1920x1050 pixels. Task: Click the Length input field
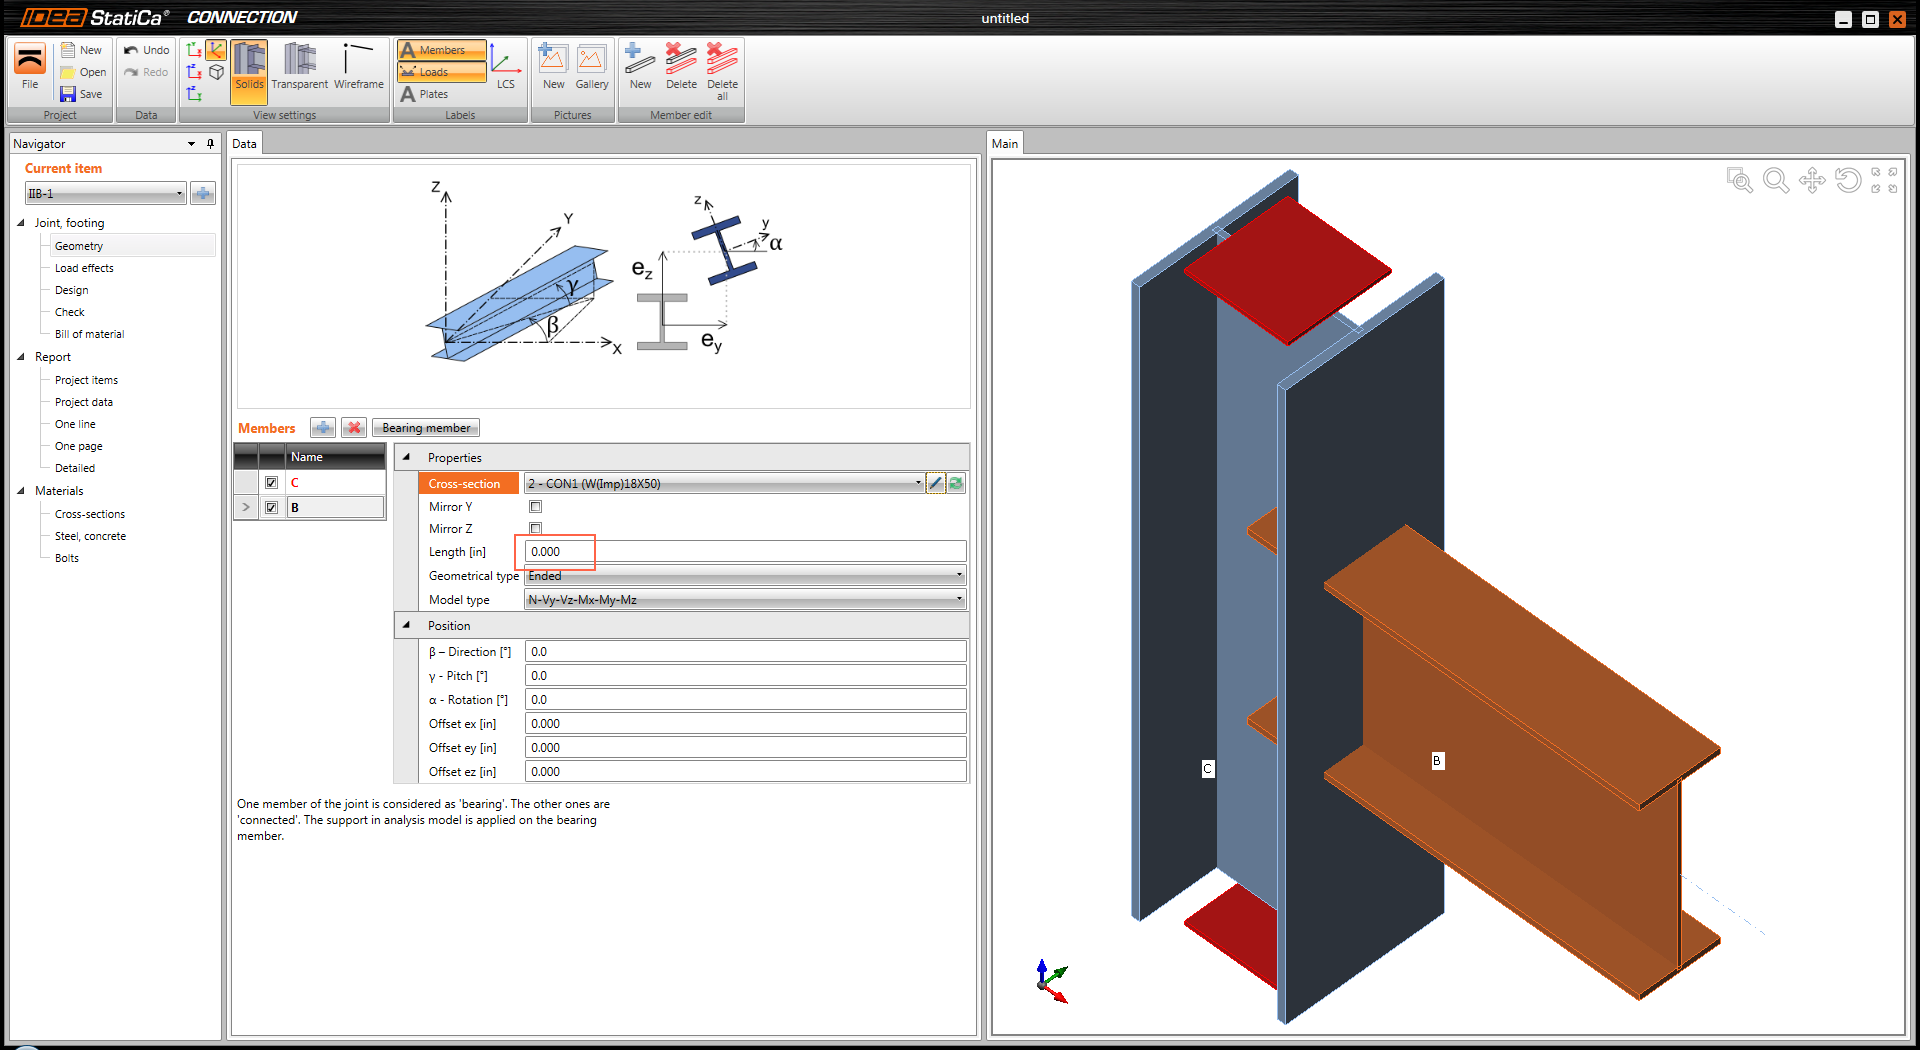[745, 552]
